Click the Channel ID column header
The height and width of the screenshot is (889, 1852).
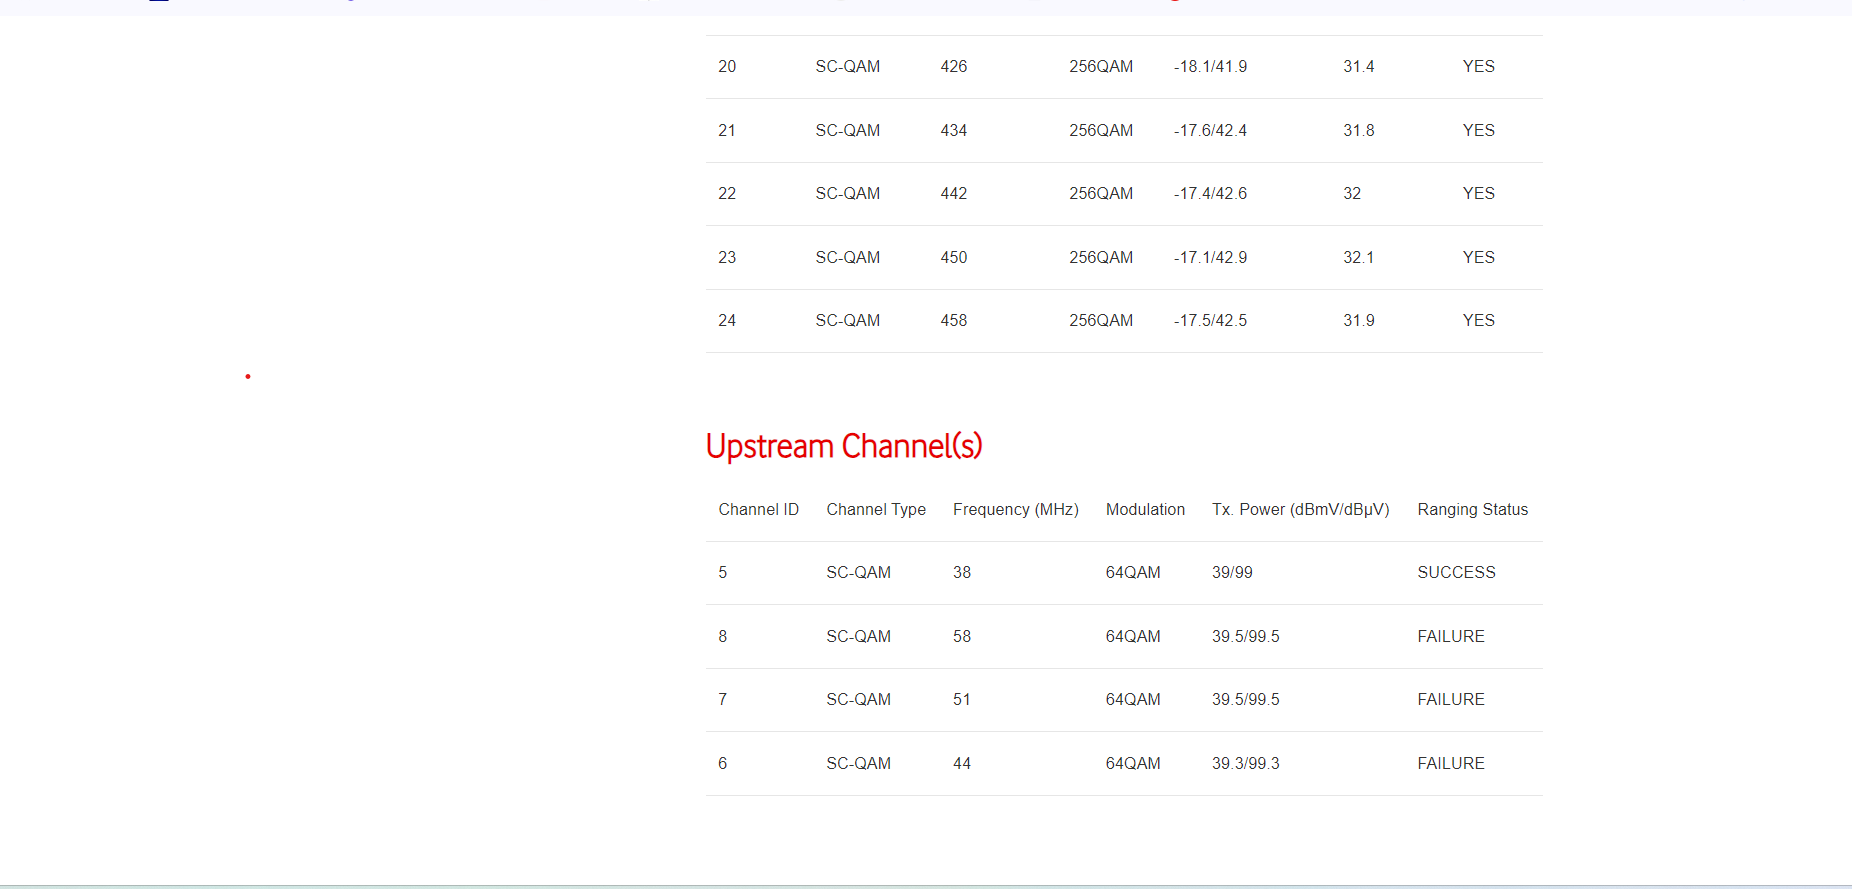[x=758, y=510]
